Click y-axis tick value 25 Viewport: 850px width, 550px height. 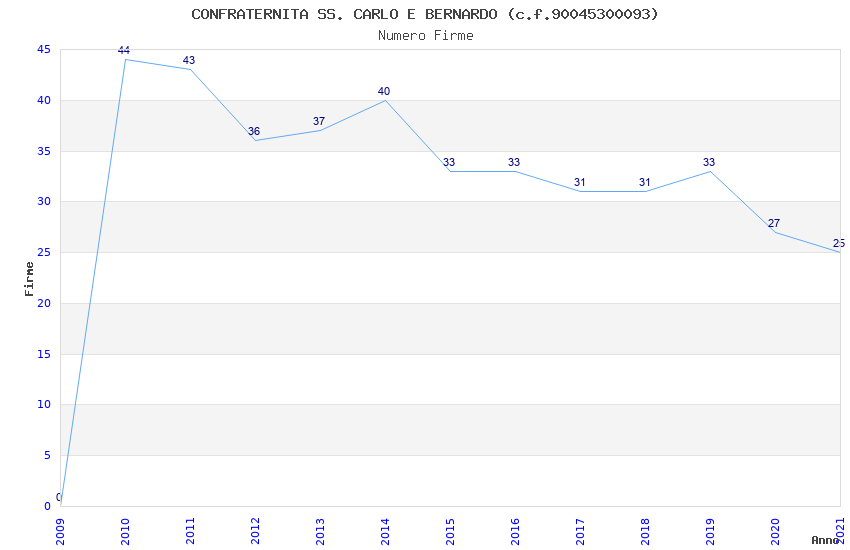click(x=44, y=253)
